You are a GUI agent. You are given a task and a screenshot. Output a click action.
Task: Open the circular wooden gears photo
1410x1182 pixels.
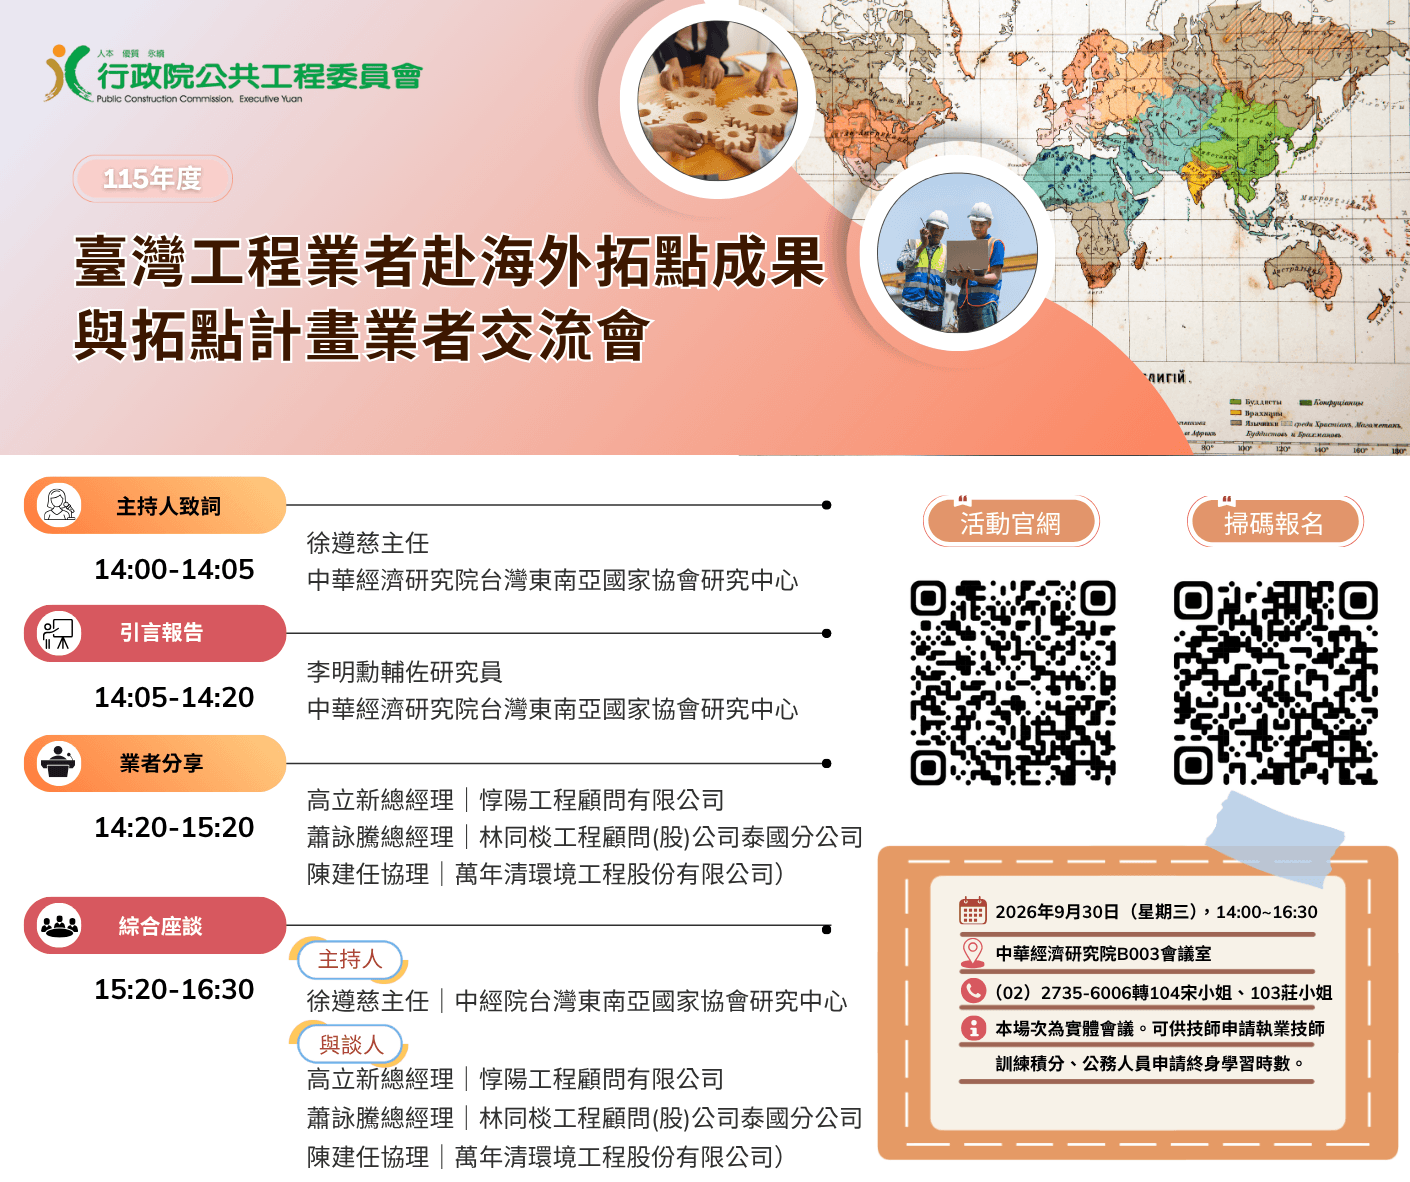(x=718, y=101)
